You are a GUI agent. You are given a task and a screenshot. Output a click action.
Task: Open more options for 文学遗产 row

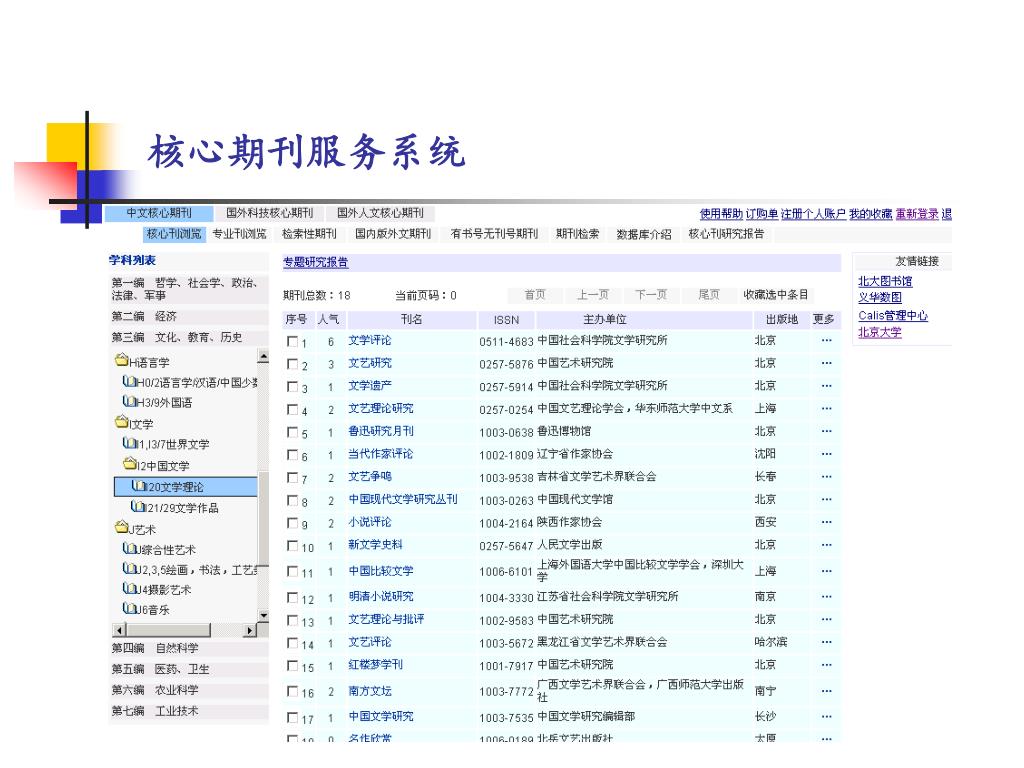pyautogui.click(x=826, y=386)
